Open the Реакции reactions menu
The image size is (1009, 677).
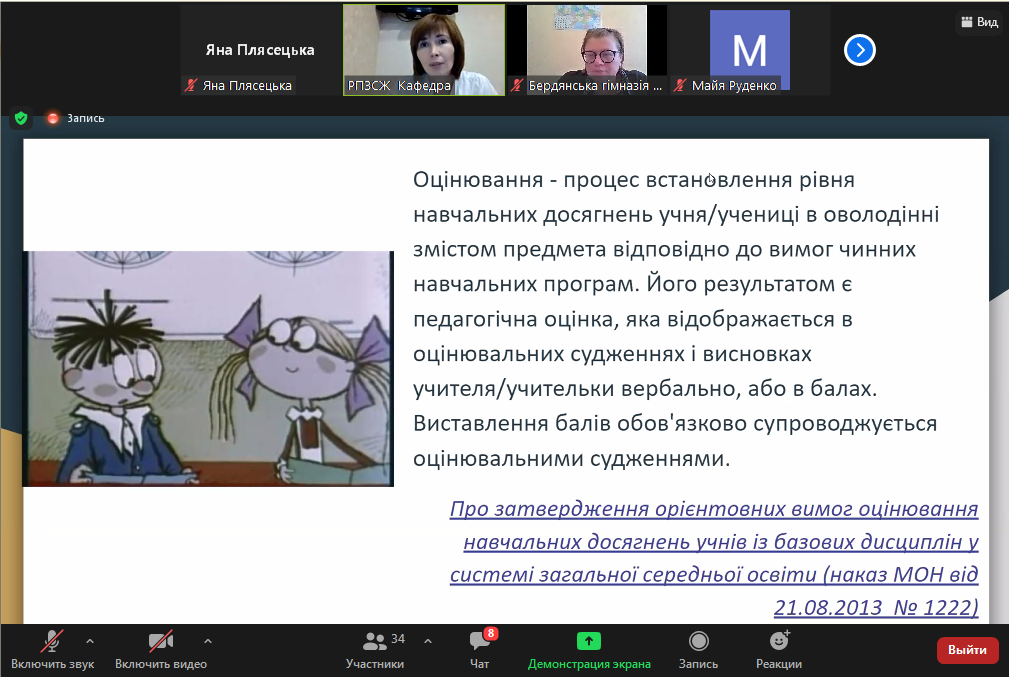tap(779, 650)
